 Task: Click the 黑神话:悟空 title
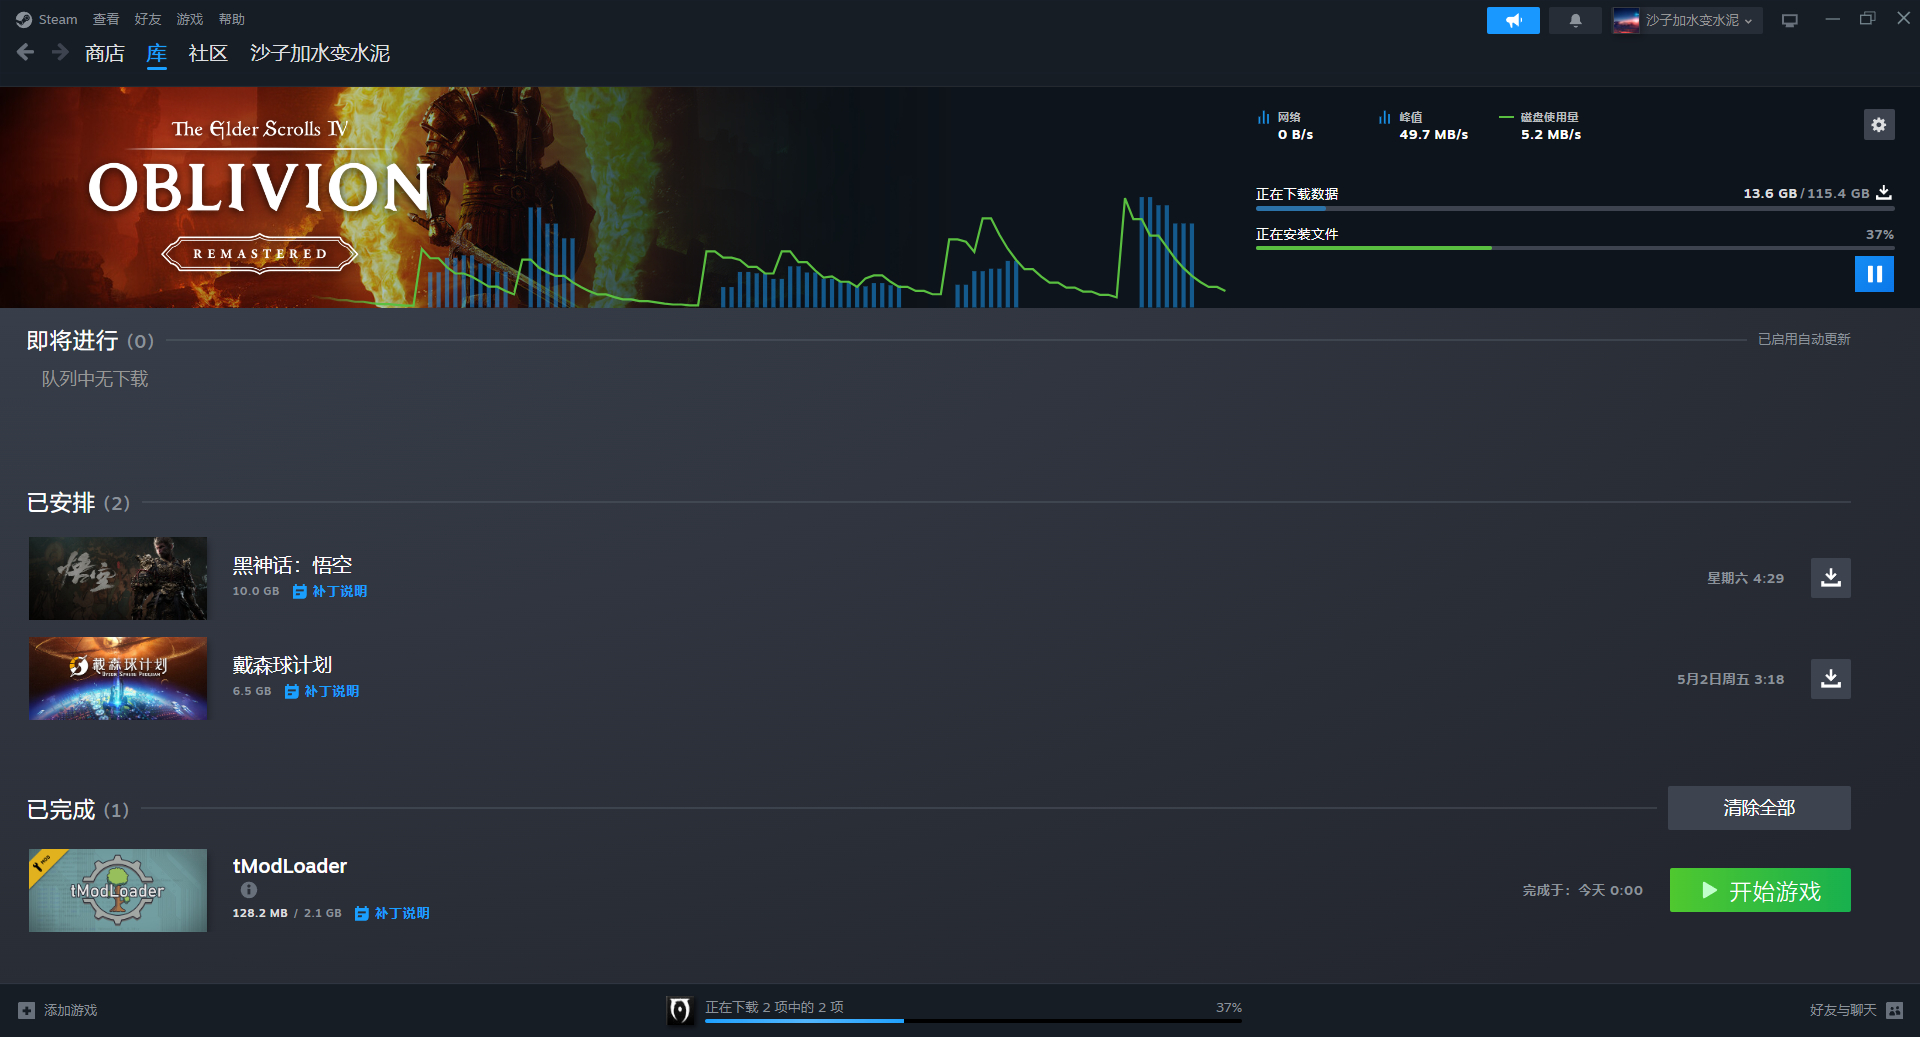(x=292, y=566)
